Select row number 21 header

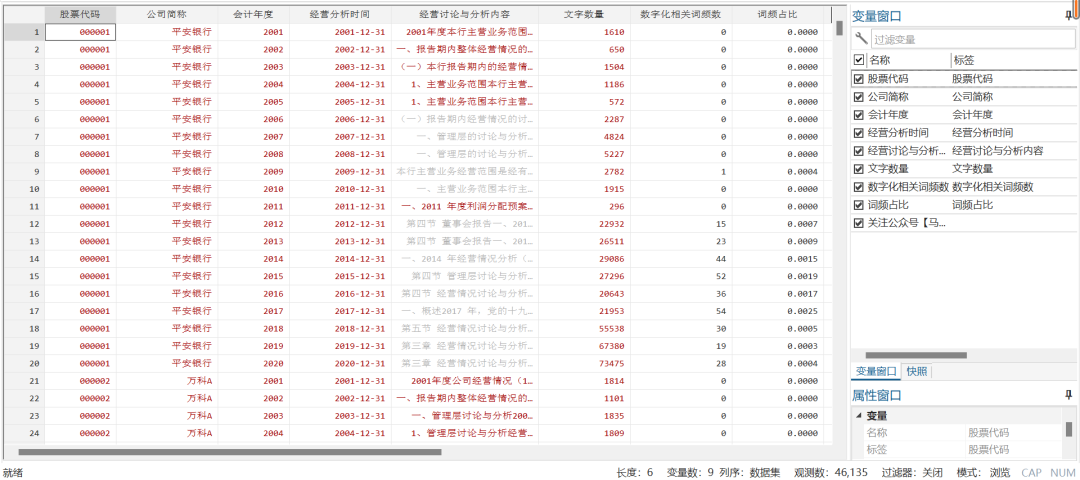[23, 381]
